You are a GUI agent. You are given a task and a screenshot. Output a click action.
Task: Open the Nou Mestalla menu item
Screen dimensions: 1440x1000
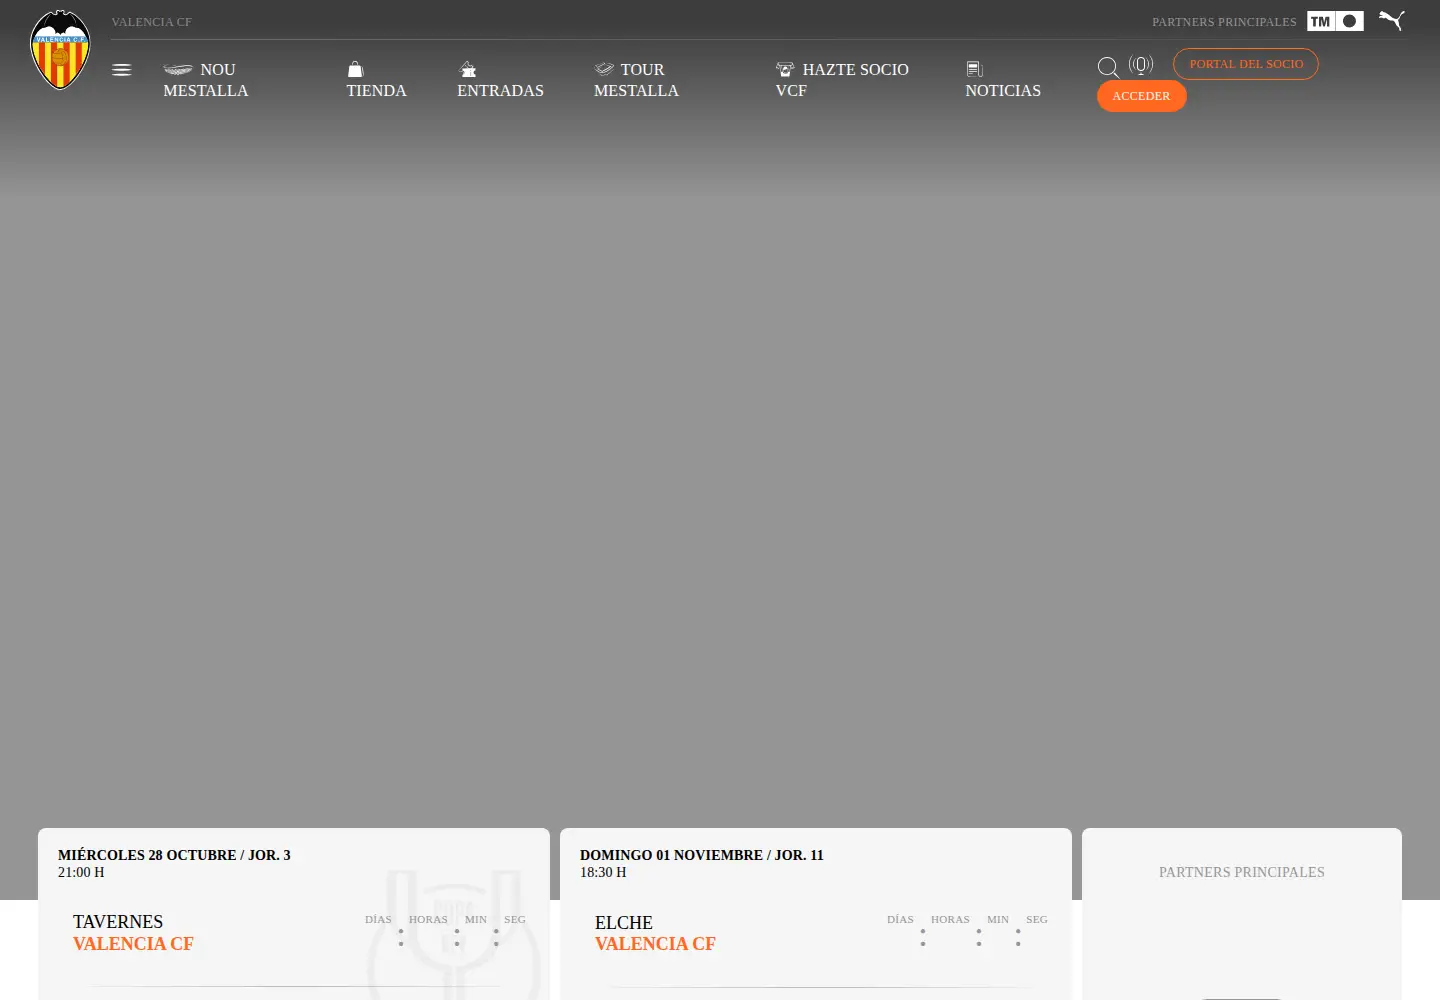(206, 80)
